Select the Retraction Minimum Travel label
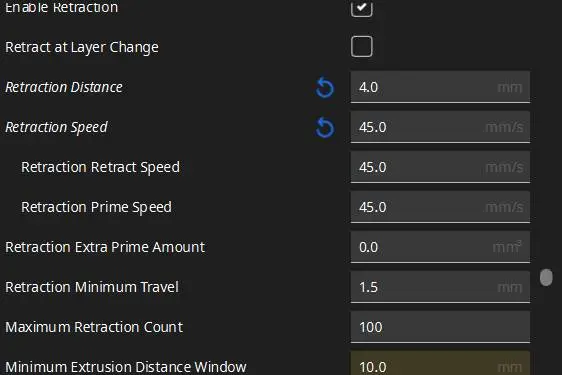562x375 pixels. [x=92, y=287]
